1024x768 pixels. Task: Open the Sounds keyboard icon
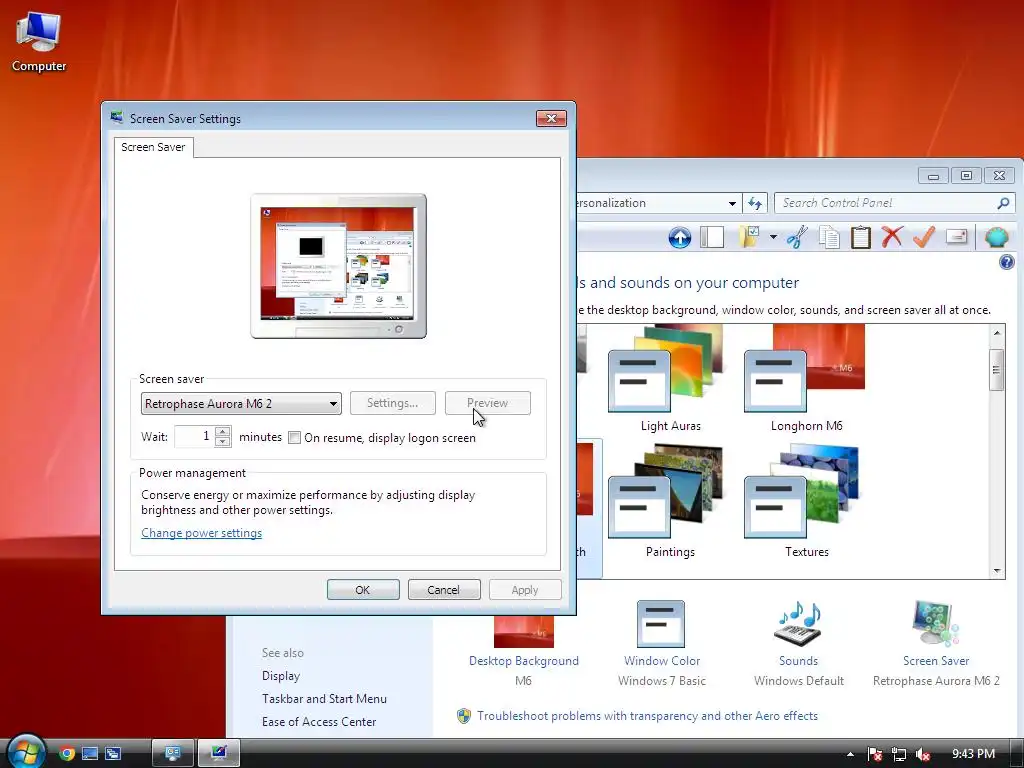[797, 624]
